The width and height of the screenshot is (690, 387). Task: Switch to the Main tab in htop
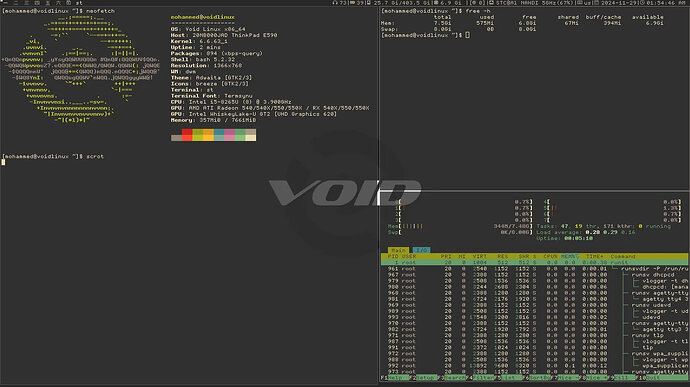[398, 250]
